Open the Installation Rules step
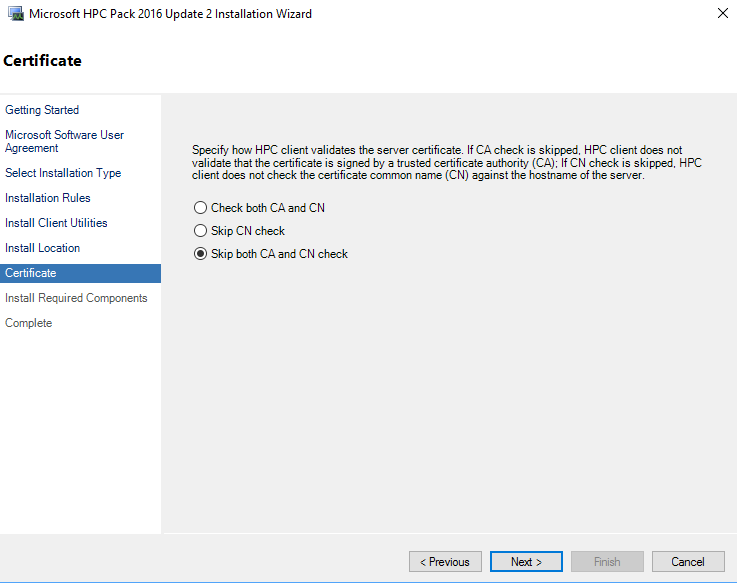Image resolution: width=737 pixels, height=585 pixels. point(47,198)
